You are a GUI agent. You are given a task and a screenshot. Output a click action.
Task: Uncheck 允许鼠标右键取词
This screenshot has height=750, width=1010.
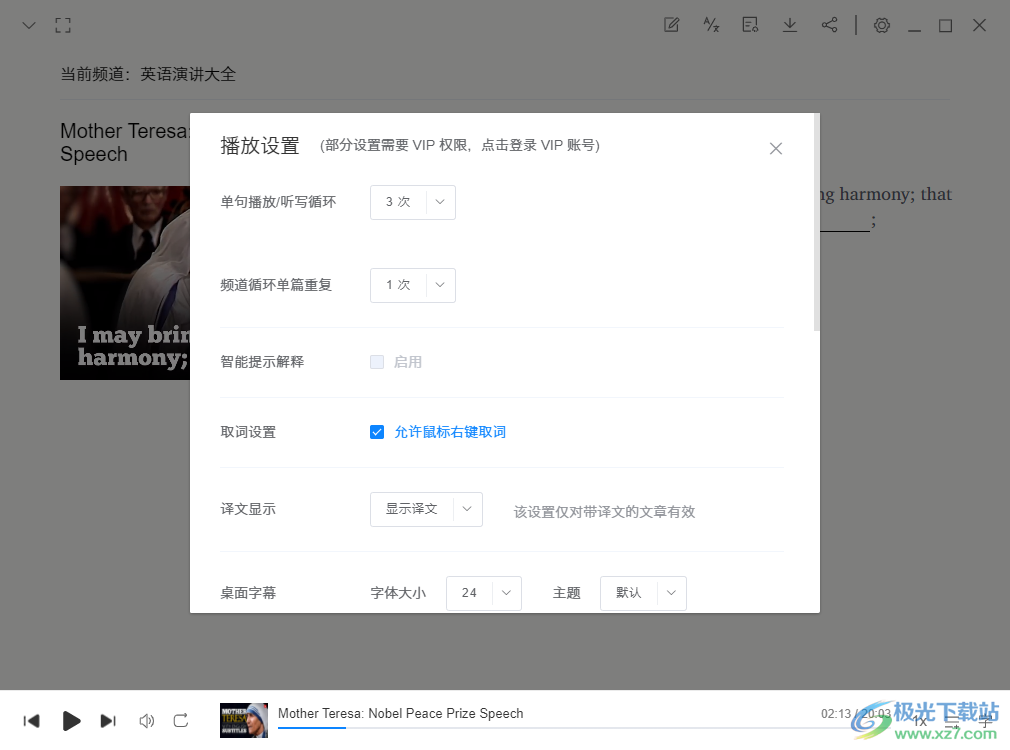click(377, 432)
